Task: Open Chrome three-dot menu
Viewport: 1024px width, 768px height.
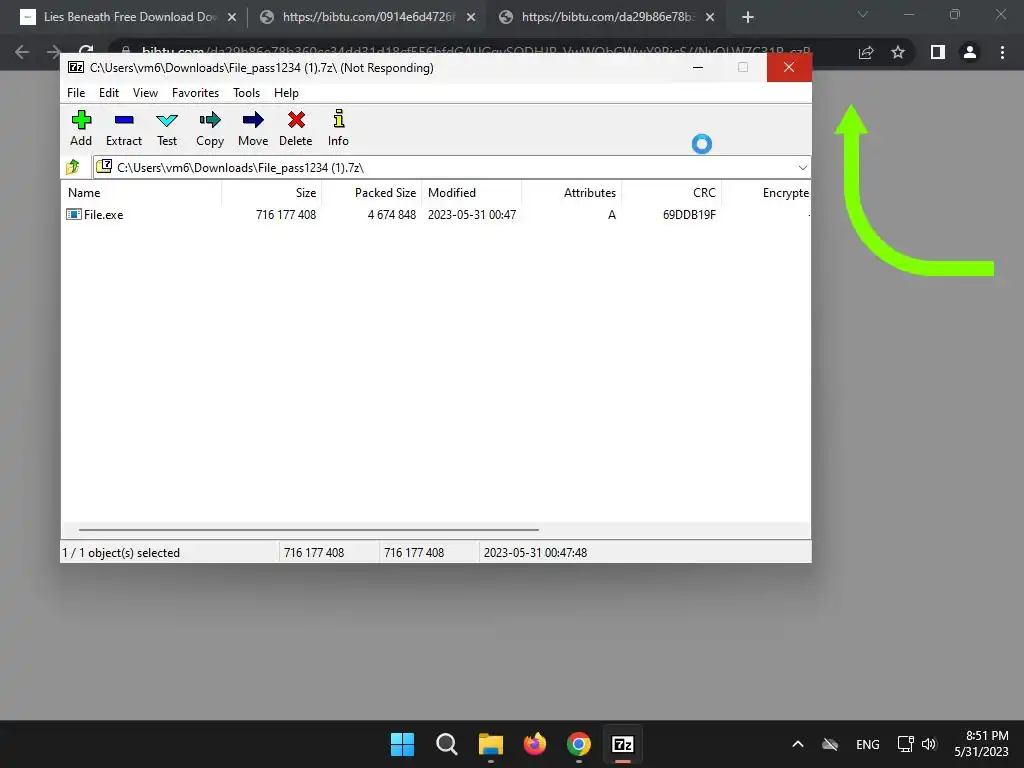Action: pyautogui.click(x=1002, y=52)
